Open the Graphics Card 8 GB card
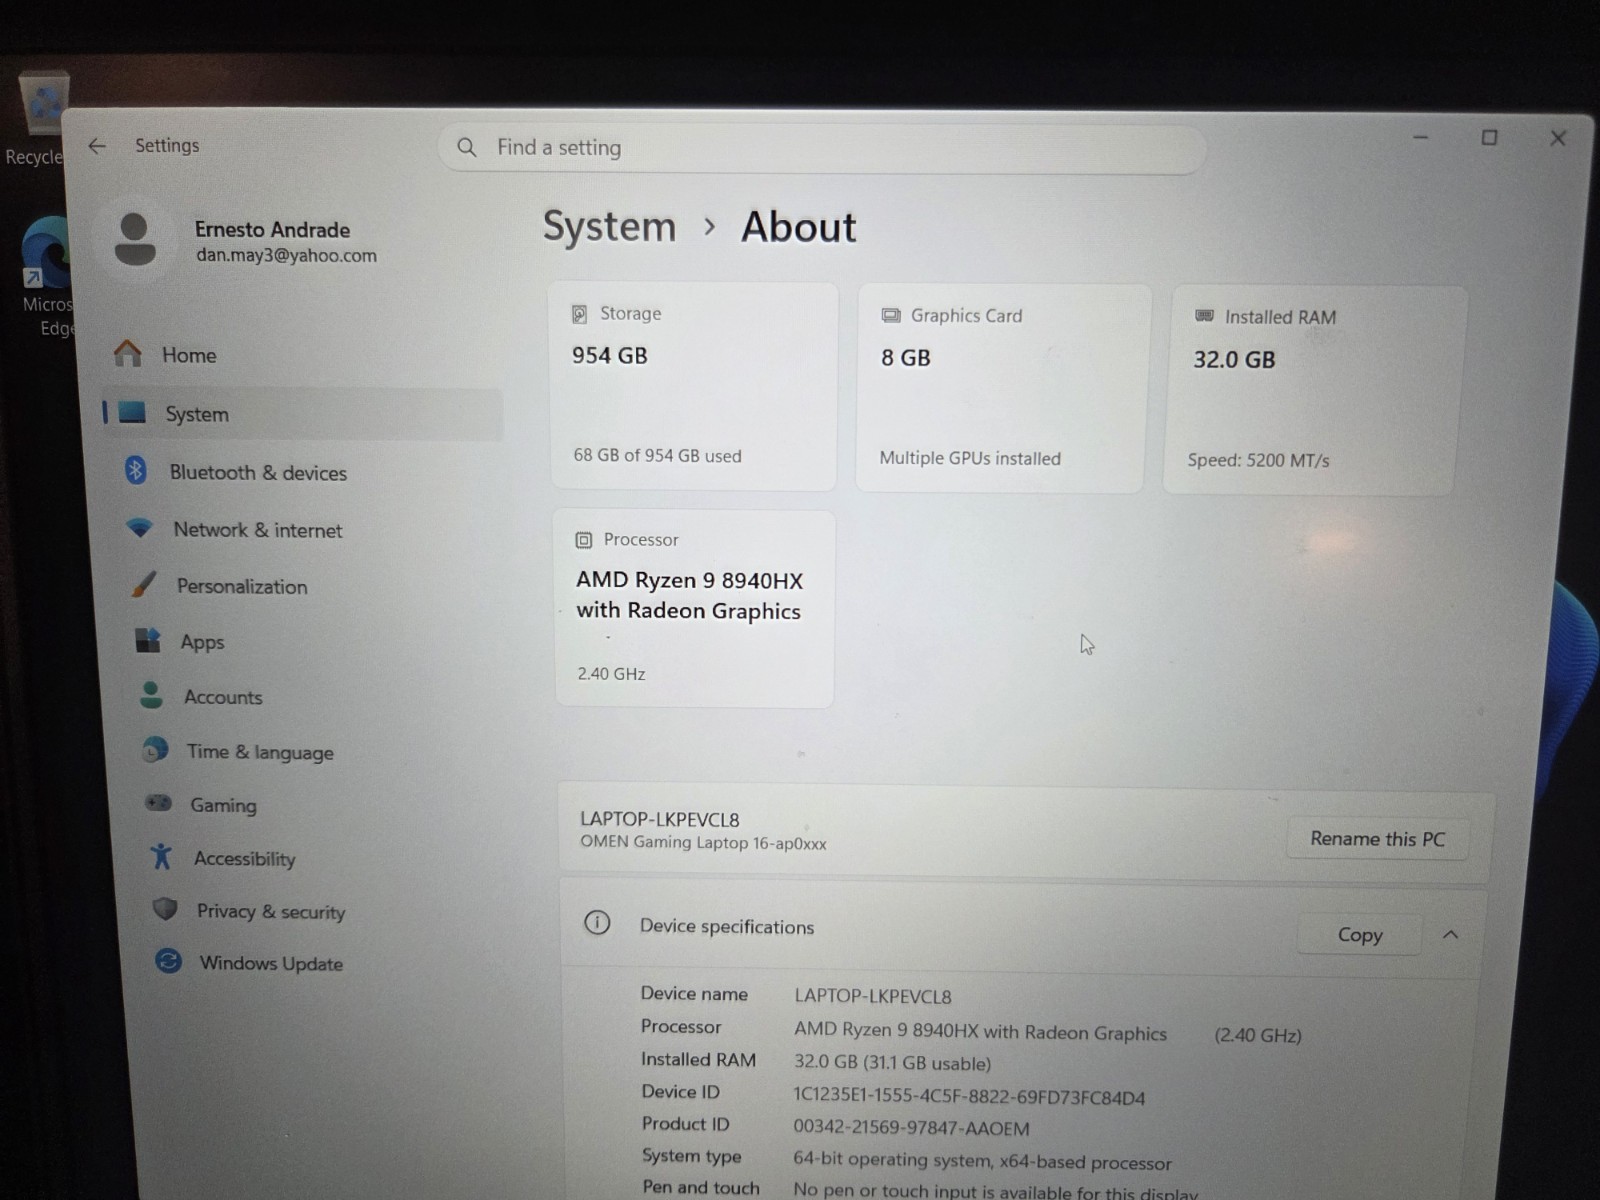Image resolution: width=1600 pixels, height=1200 pixels. pyautogui.click(x=1003, y=388)
